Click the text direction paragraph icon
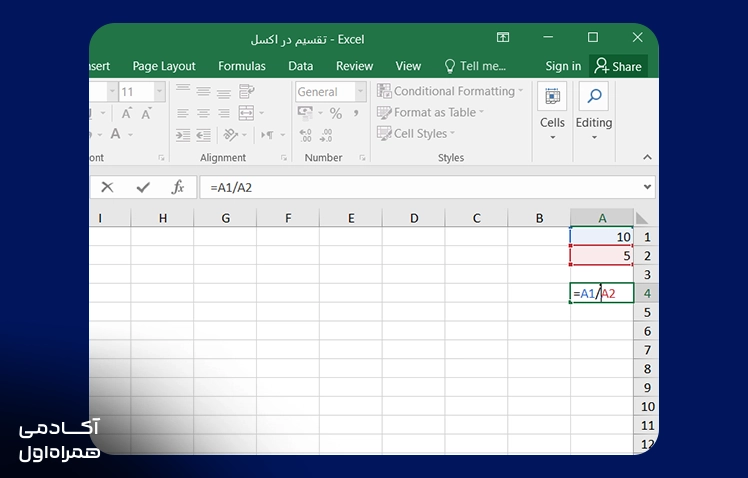This screenshot has width=748, height=478. point(267,135)
